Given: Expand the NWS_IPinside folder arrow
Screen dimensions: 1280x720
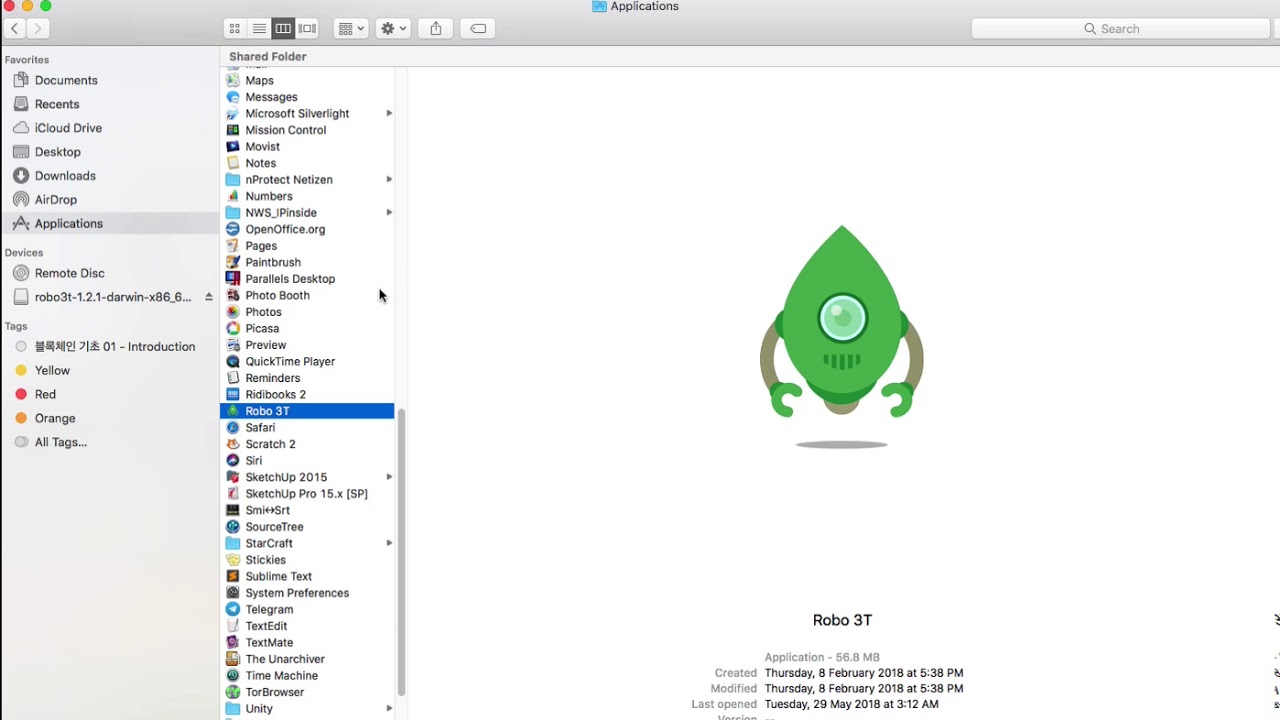Looking at the screenshot, I should pyautogui.click(x=389, y=212).
